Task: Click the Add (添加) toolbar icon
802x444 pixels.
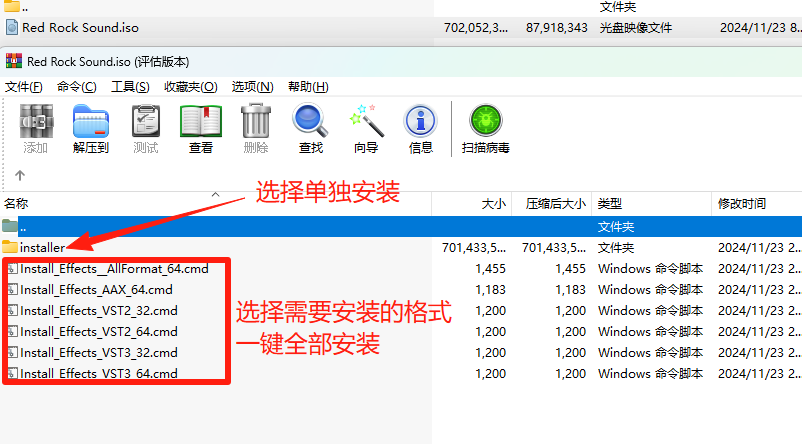Action: coord(36,121)
